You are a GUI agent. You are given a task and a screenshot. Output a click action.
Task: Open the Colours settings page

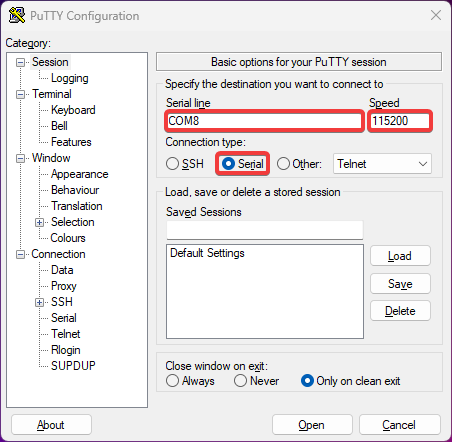pyautogui.click(x=68, y=238)
